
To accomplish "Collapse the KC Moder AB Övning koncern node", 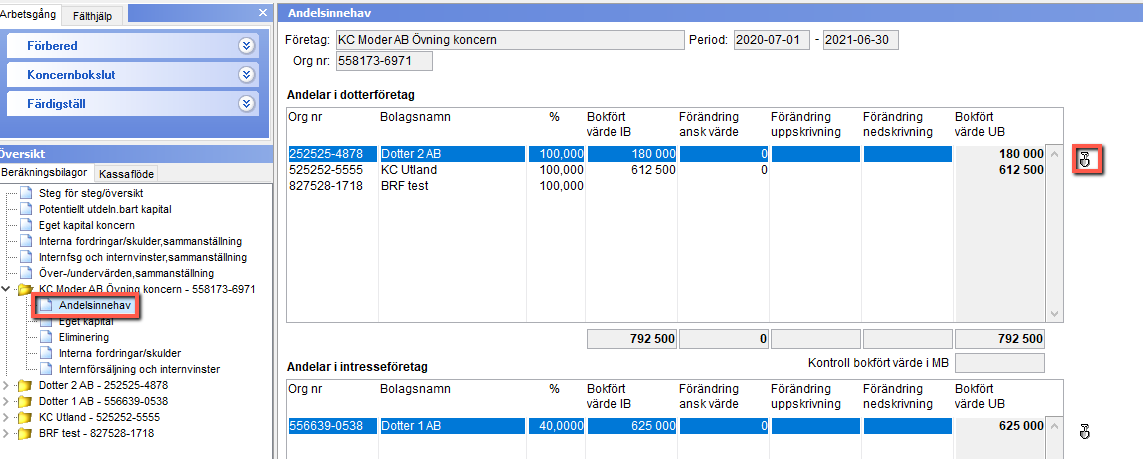I will click(x=7, y=289).
